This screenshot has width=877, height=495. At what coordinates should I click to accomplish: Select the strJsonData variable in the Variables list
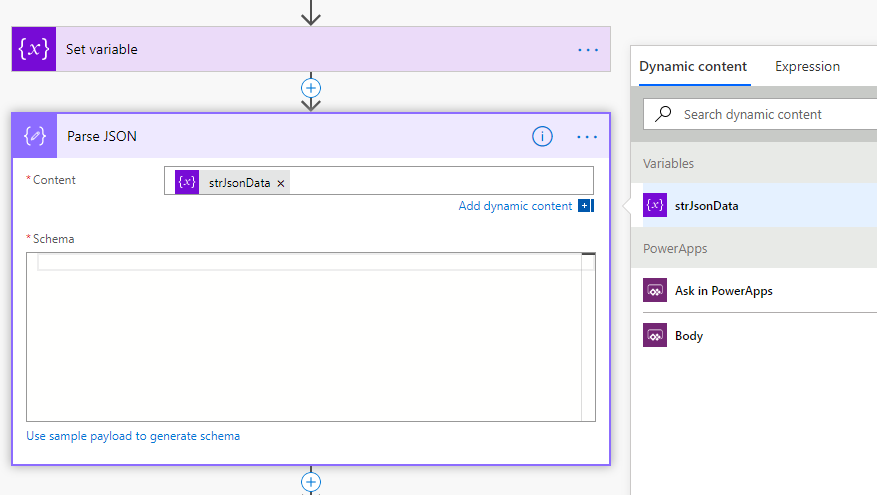click(x=760, y=205)
